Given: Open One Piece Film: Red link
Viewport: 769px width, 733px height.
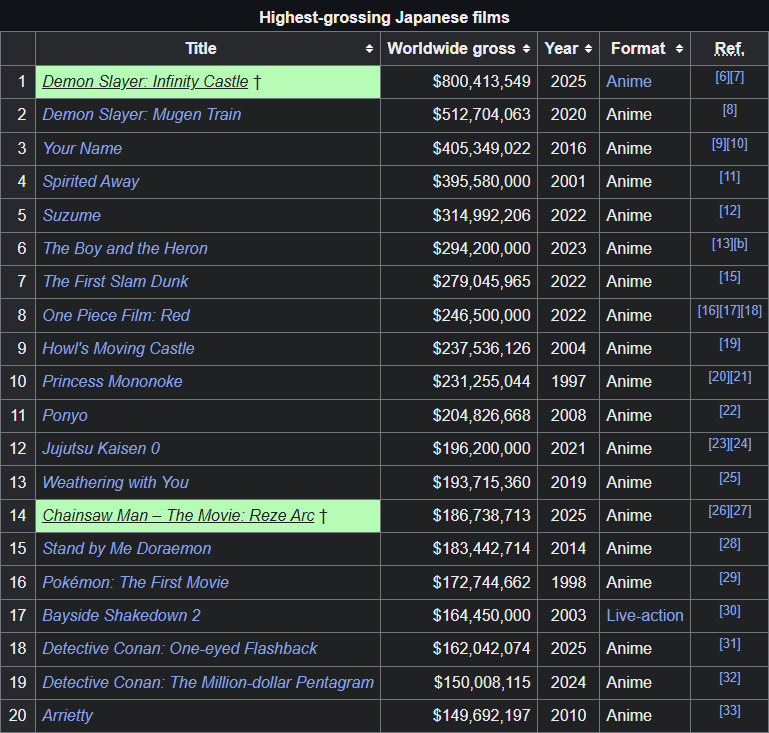Looking at the screenshot, I should coord(116,315).
